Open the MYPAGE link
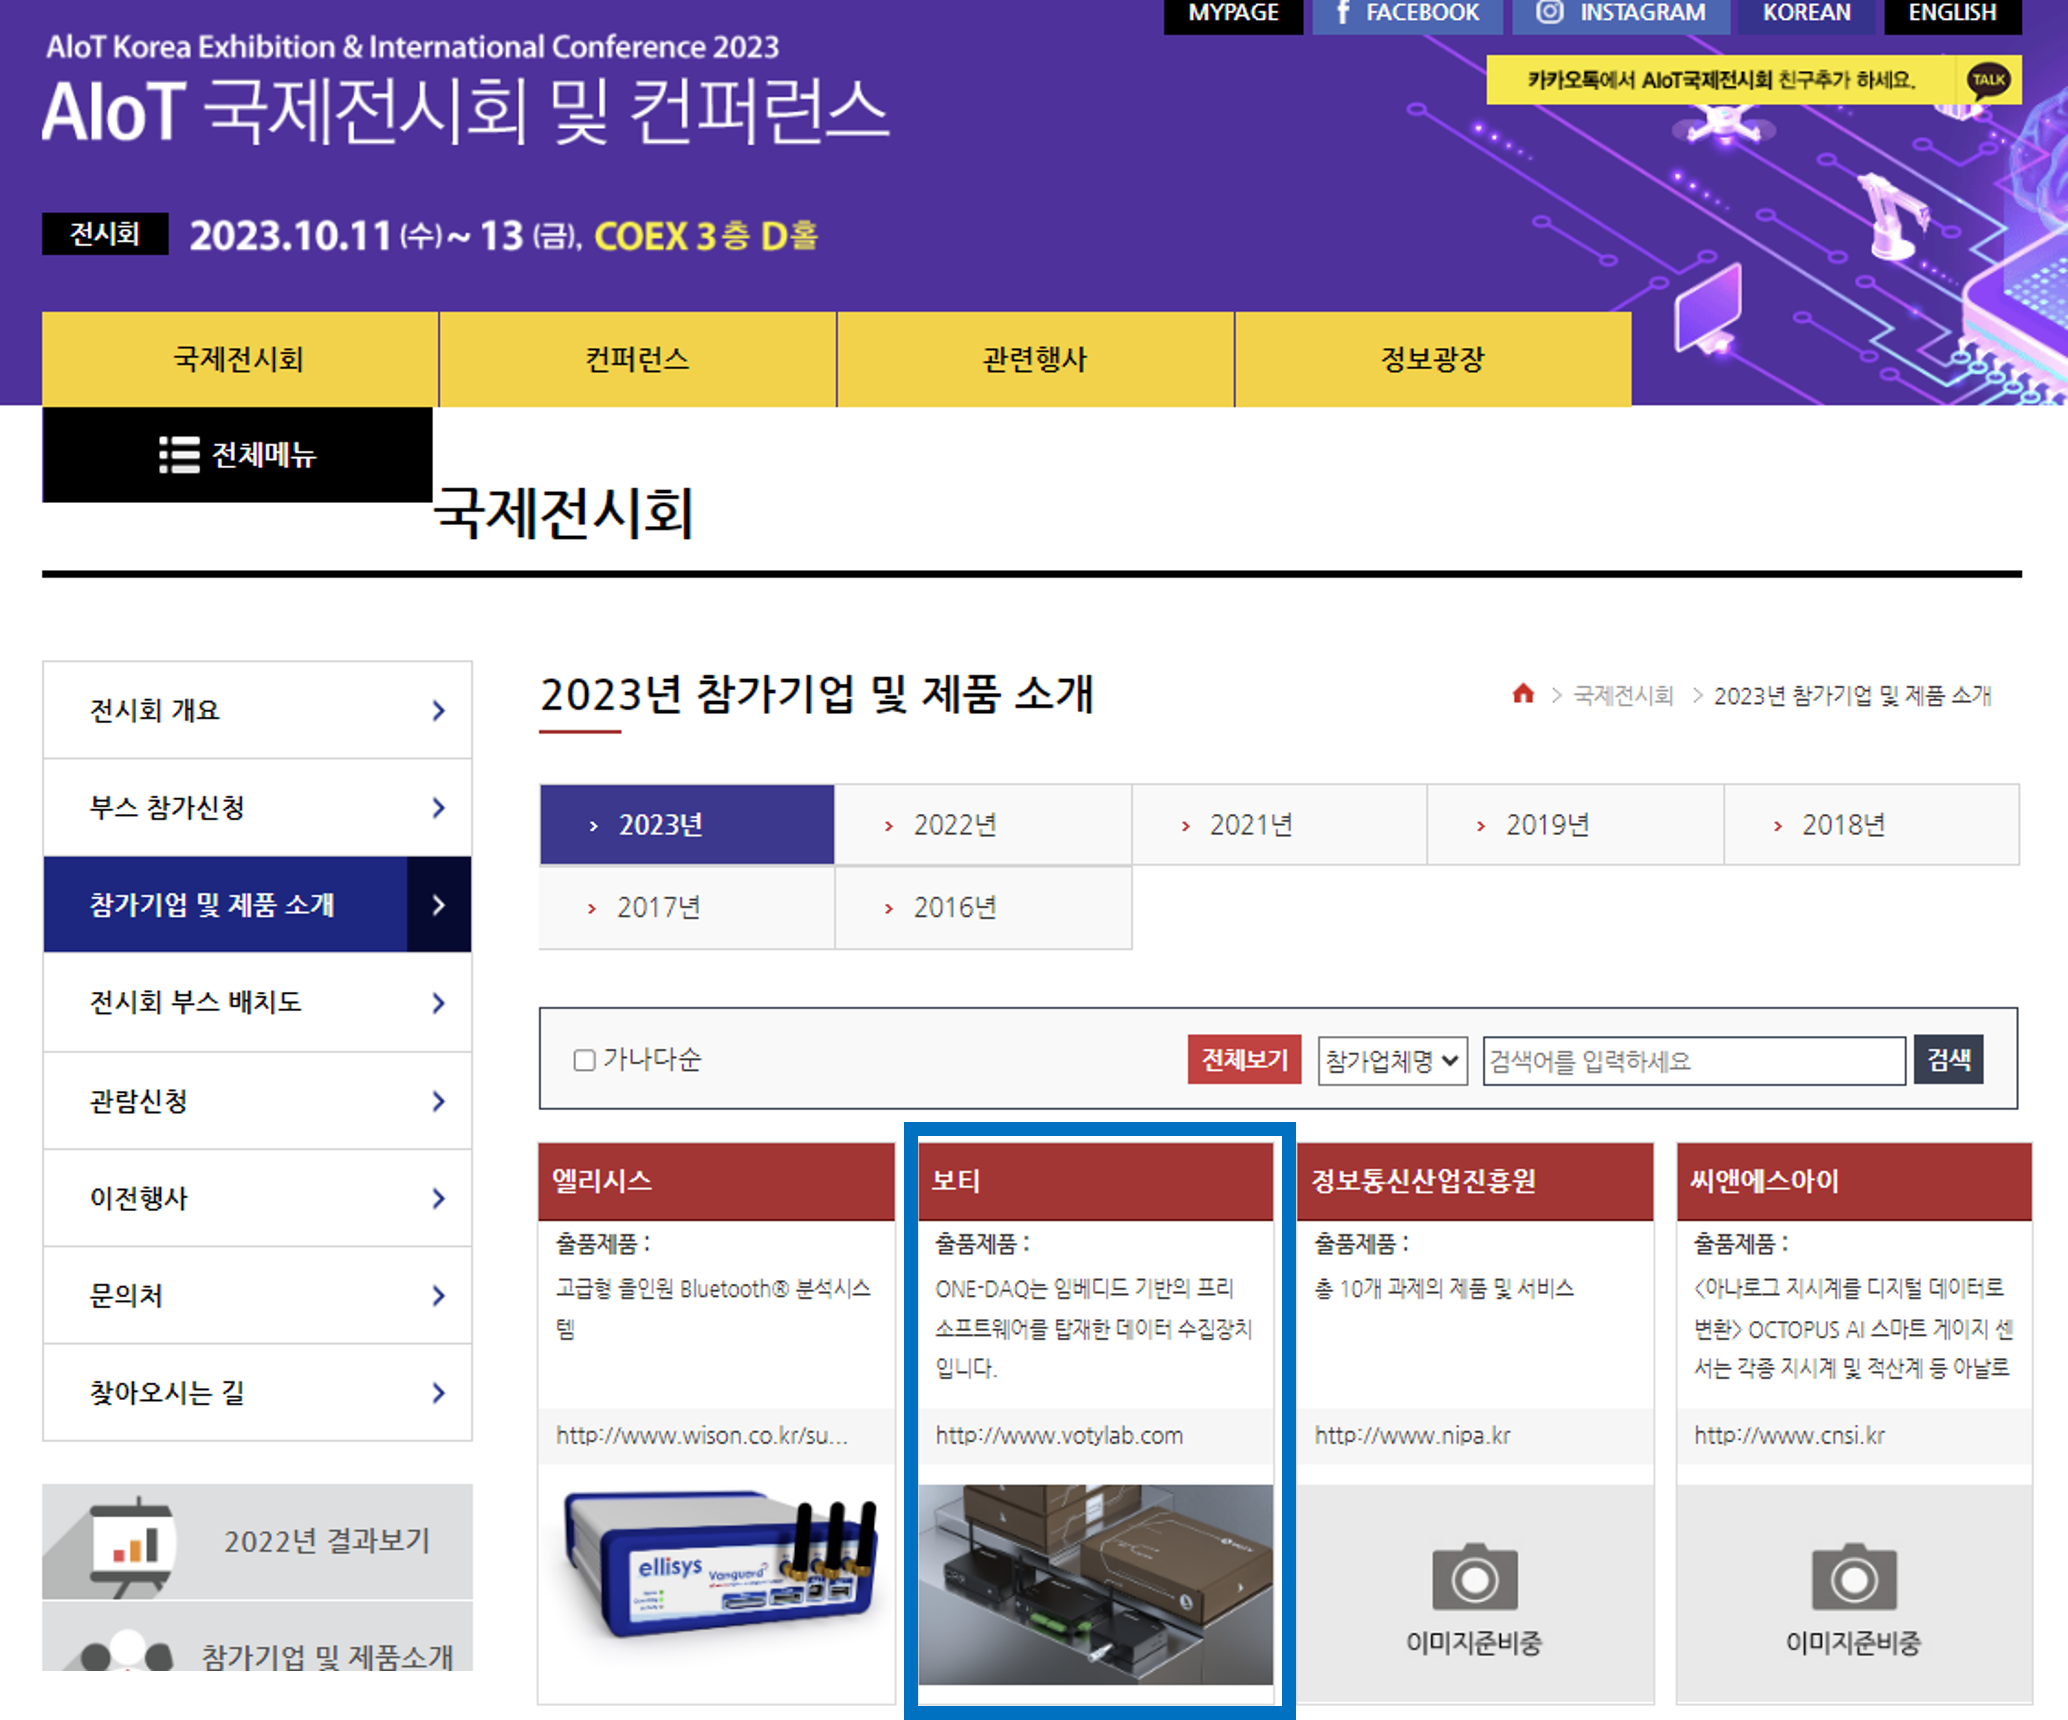 (1233, 14)
